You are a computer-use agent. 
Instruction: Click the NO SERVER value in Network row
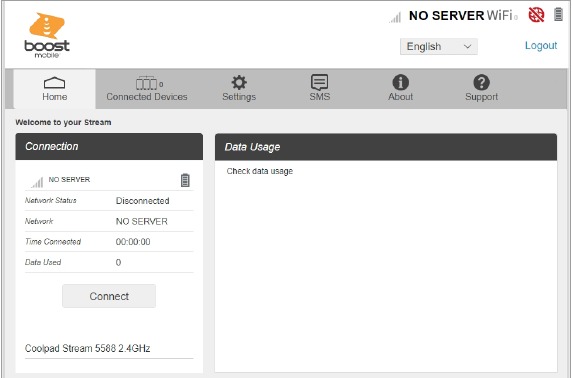click(x=142, y=221)
